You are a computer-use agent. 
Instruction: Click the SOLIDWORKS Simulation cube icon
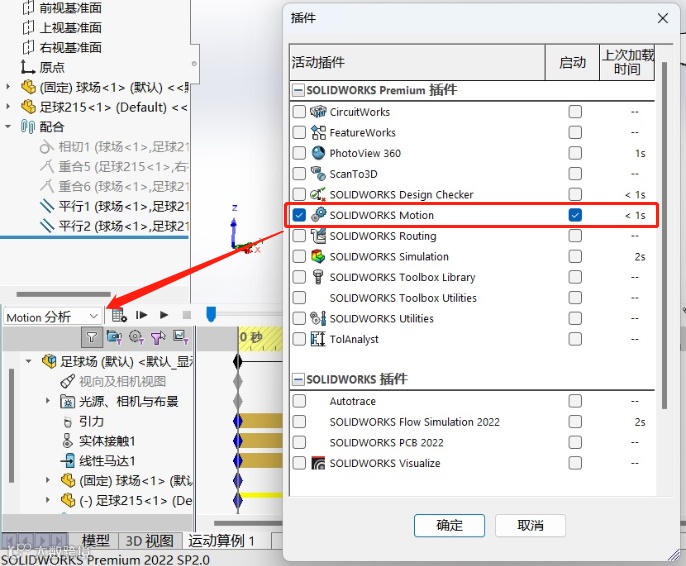tap(318, 256)
